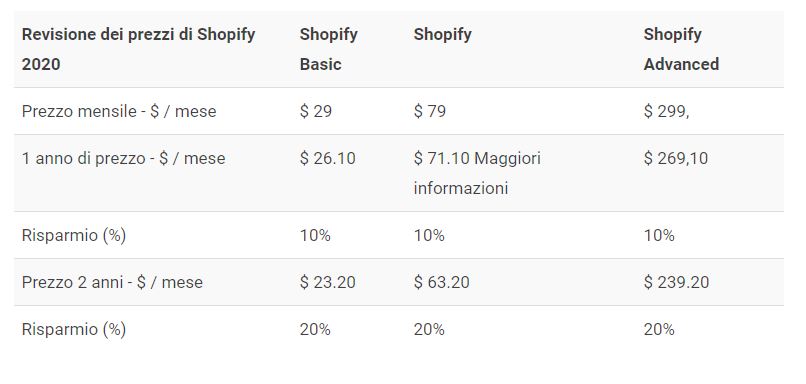This screenshot has height=384, width=806.
Task: Select the 20% savings under Shopify Advanced
Action: [x=659, y=329]
